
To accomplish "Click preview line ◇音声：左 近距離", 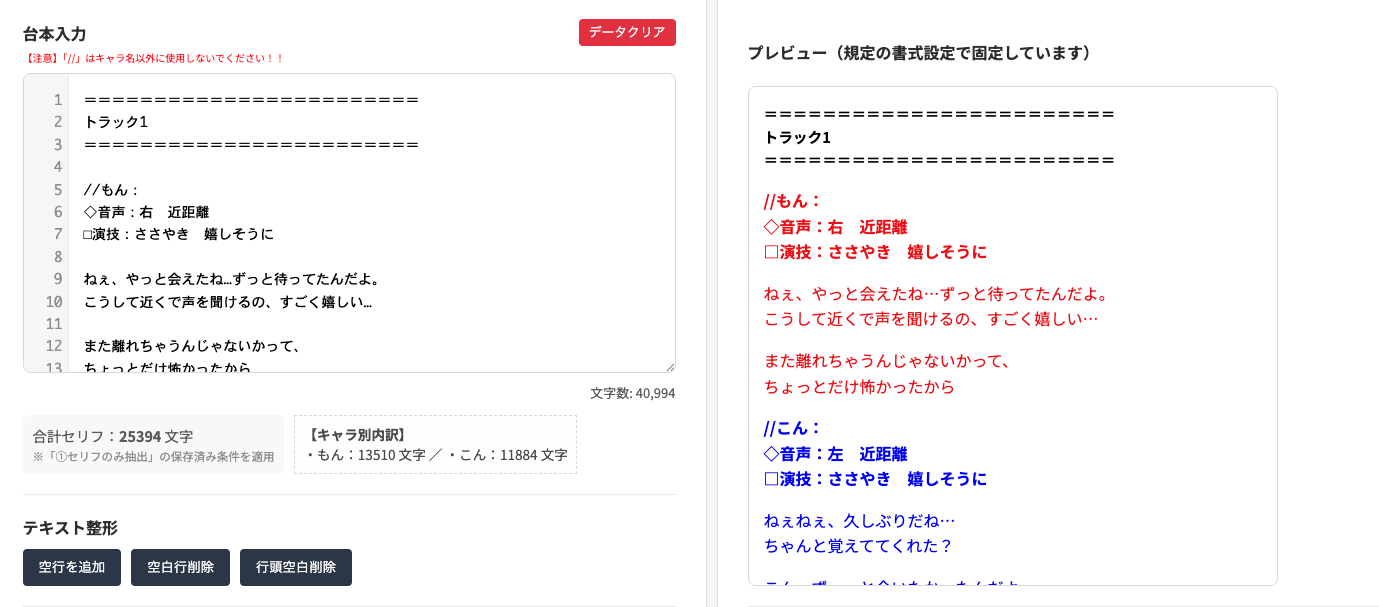I will [x=836, y=454].
